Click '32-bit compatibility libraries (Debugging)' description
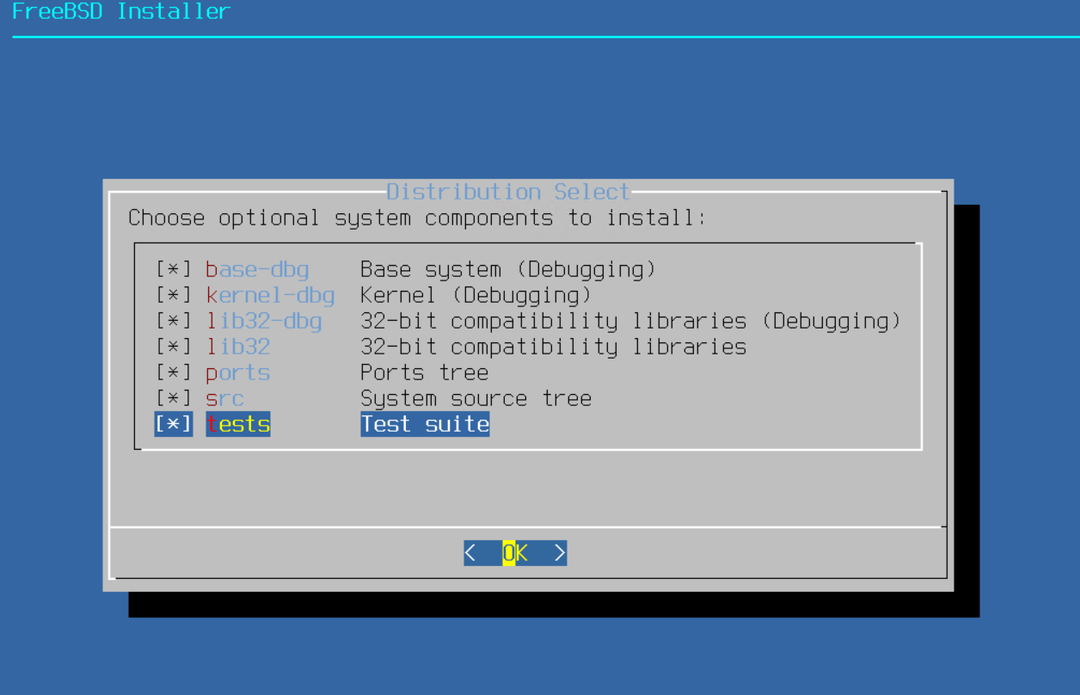 (x=630, y=321)
